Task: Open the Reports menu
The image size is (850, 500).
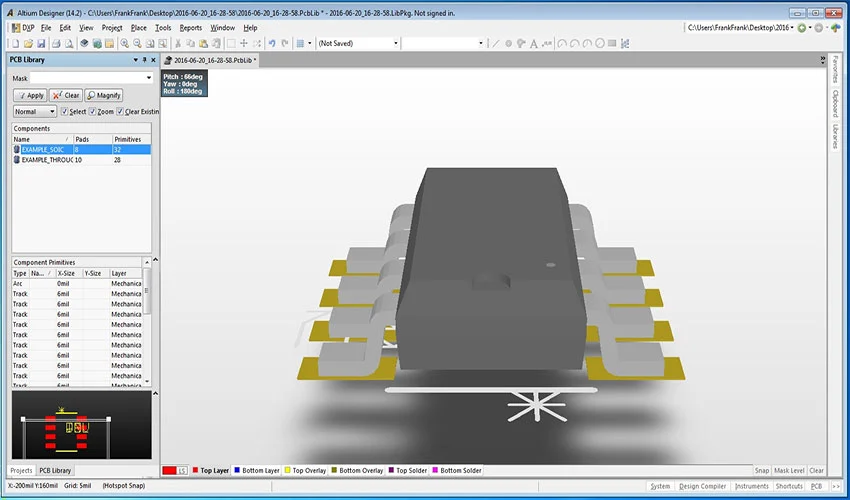Action: (x=191, y=28)
